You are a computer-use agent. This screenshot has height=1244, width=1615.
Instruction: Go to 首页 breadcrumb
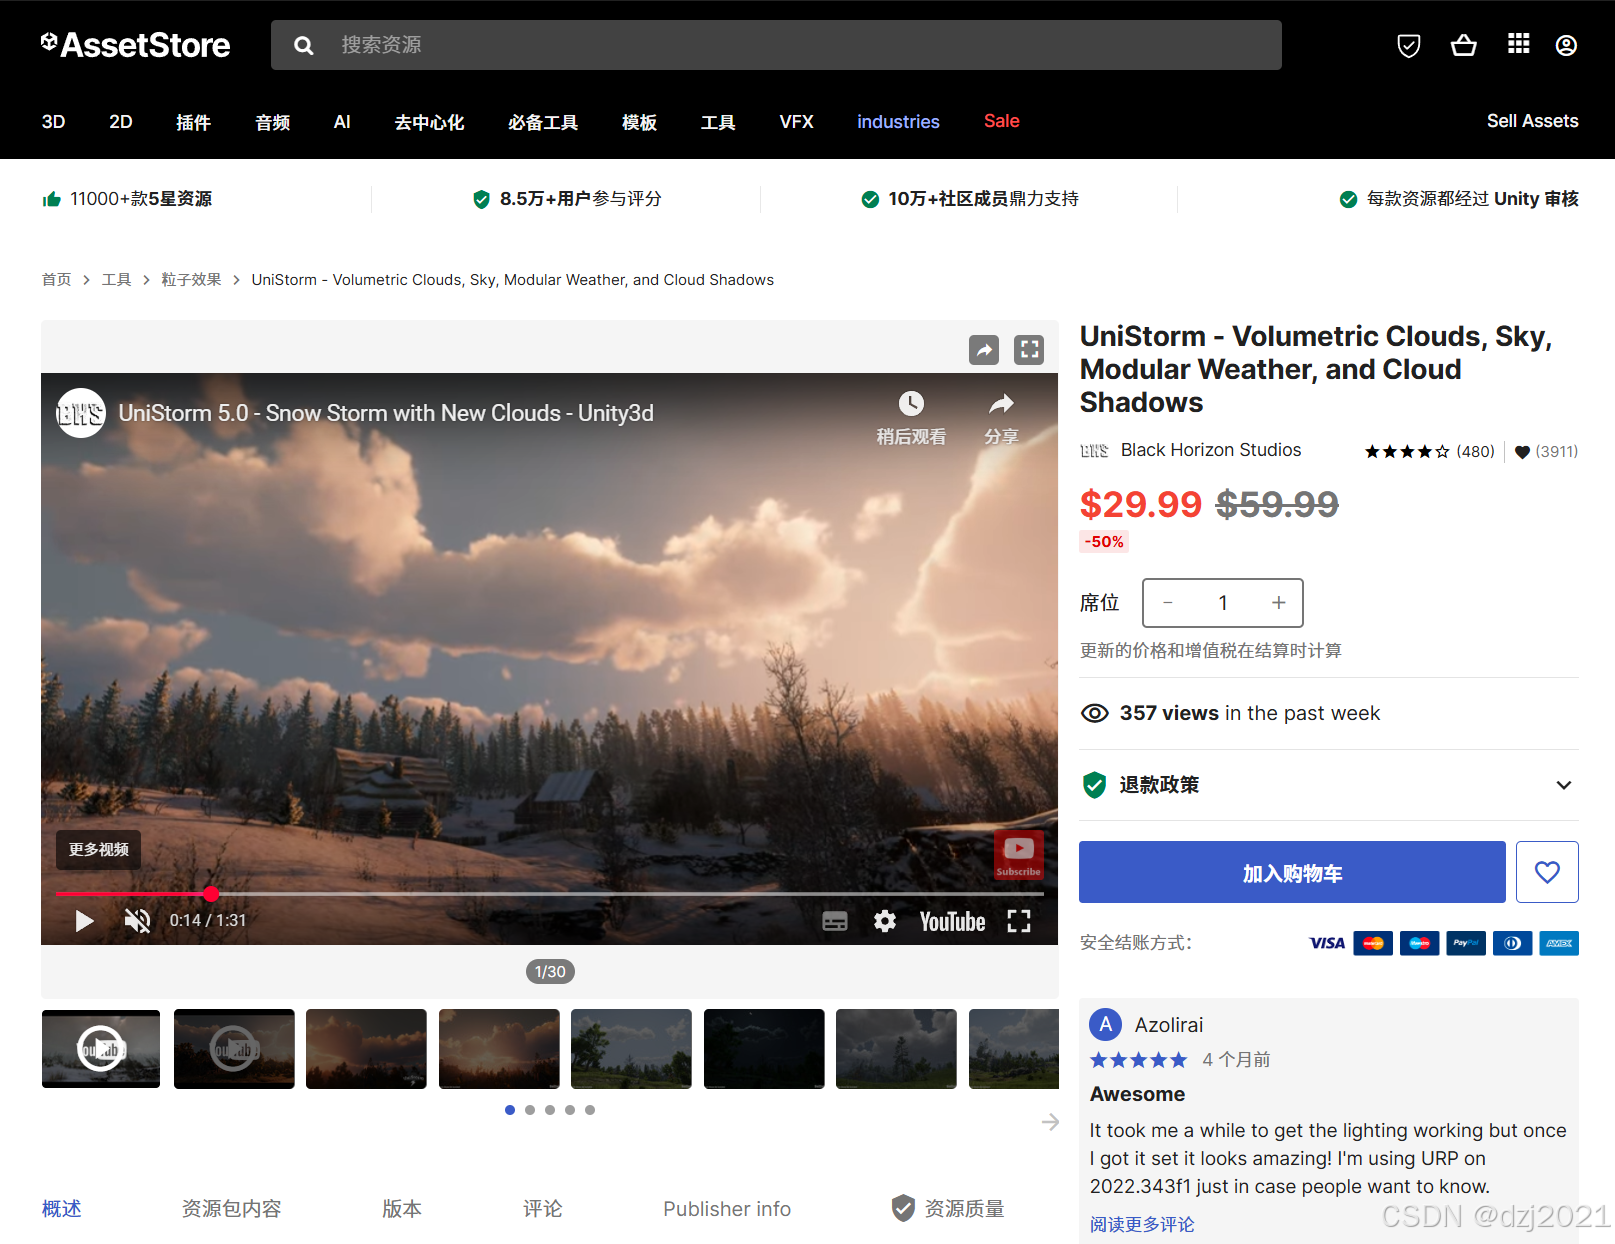pos(56,280)
